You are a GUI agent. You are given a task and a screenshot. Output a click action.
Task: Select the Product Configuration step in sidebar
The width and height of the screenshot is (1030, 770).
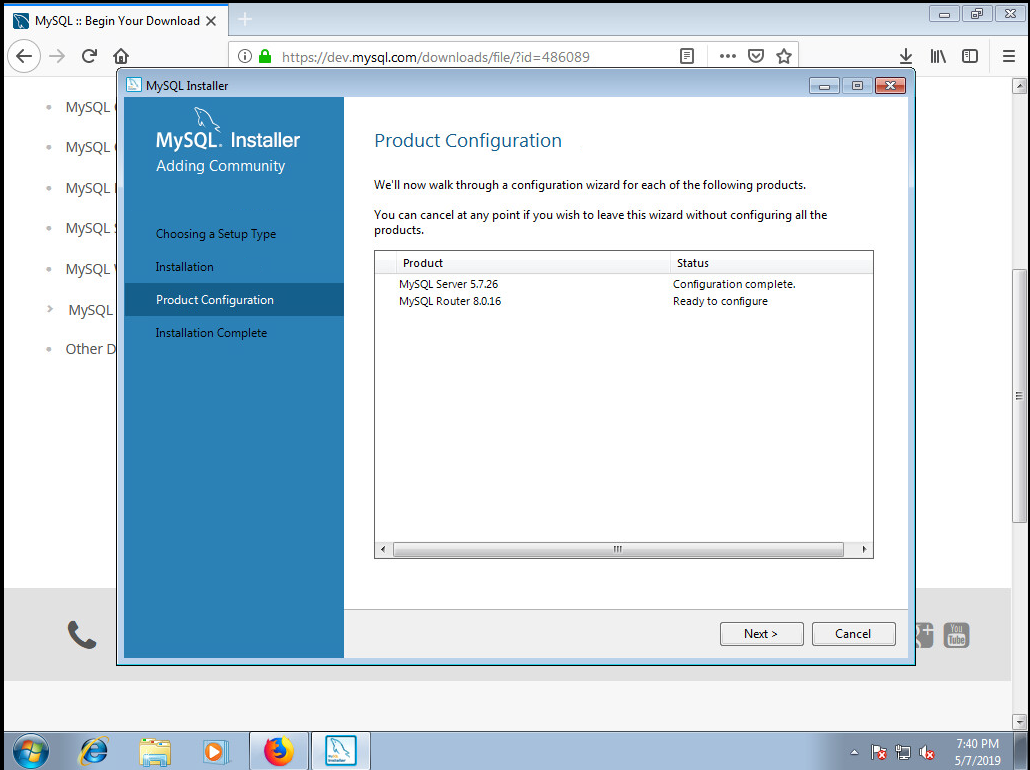(x=234, y=300)
